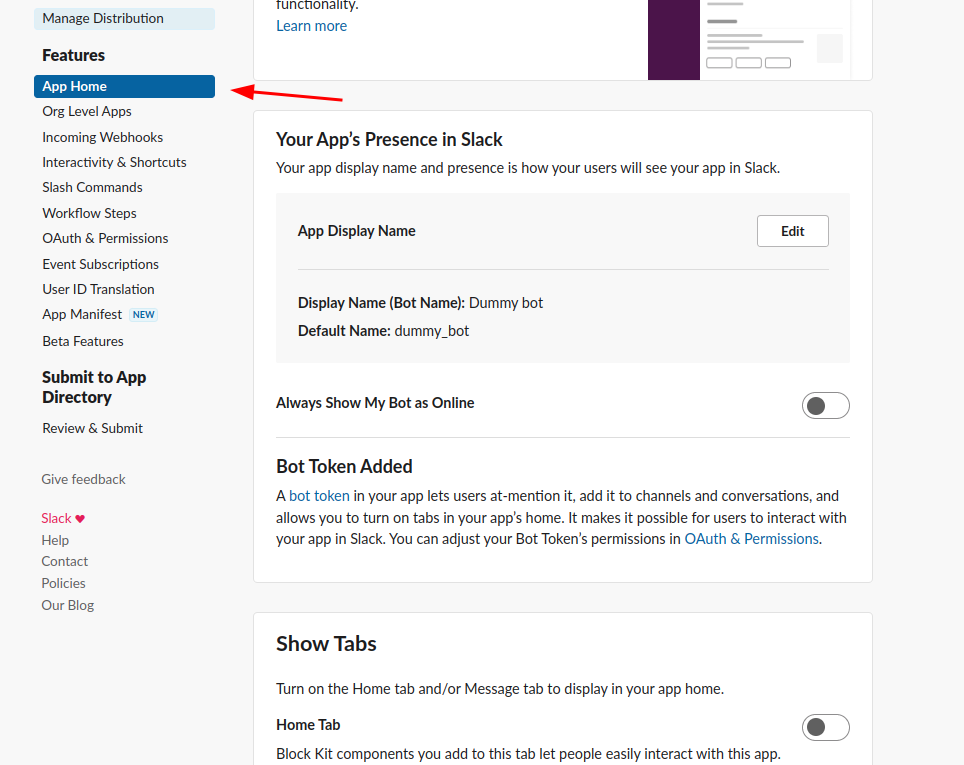The image size is (964, 765).
Task: Open Org Level Apps page
Action: click(x=87, y=112)
